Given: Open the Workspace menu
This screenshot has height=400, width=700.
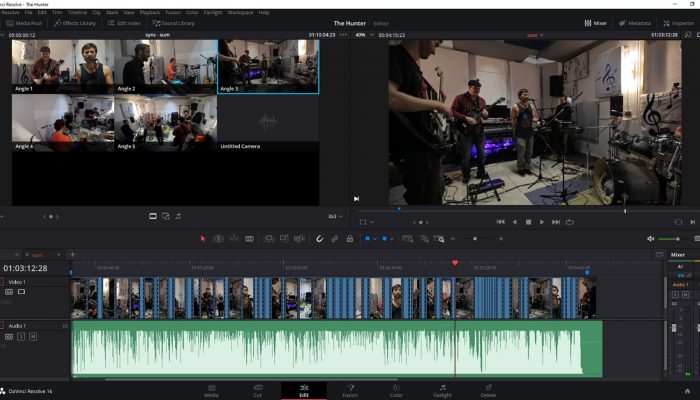Looking at the screenshot, I should pos(240,12).
